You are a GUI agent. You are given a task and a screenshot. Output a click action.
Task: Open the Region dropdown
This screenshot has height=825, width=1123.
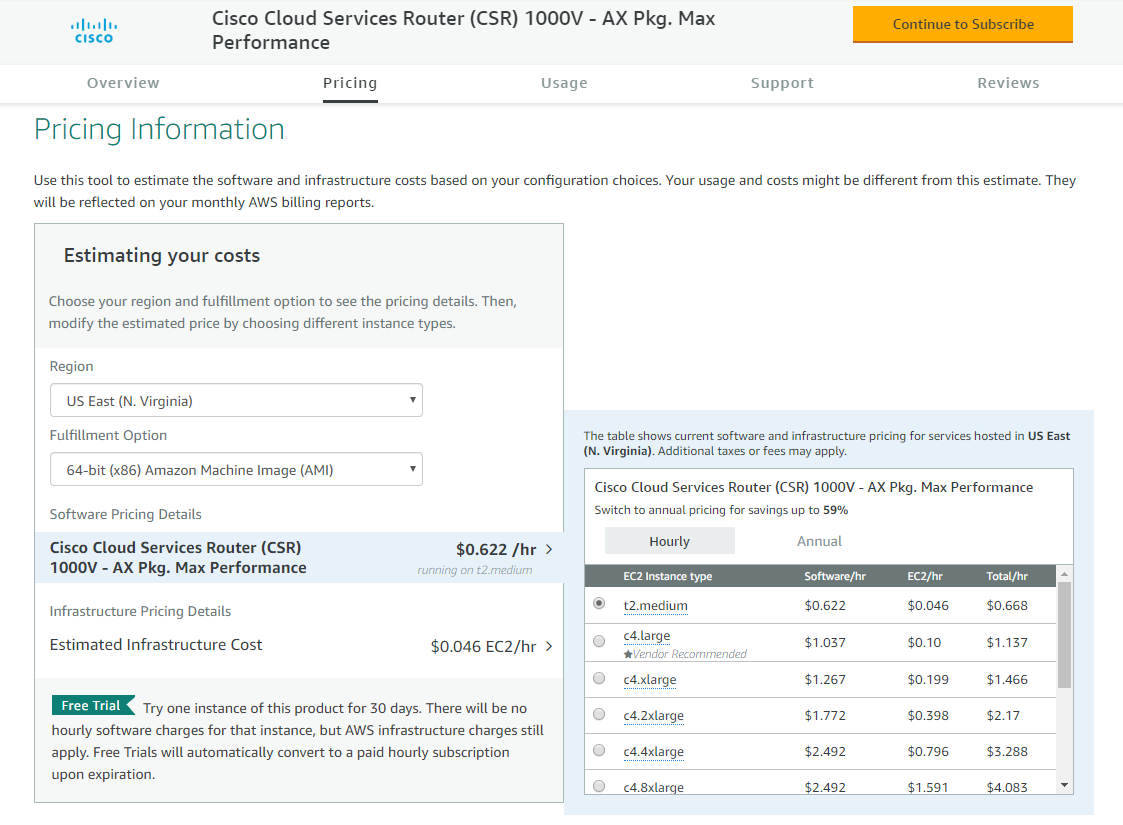tap(236, 401)
